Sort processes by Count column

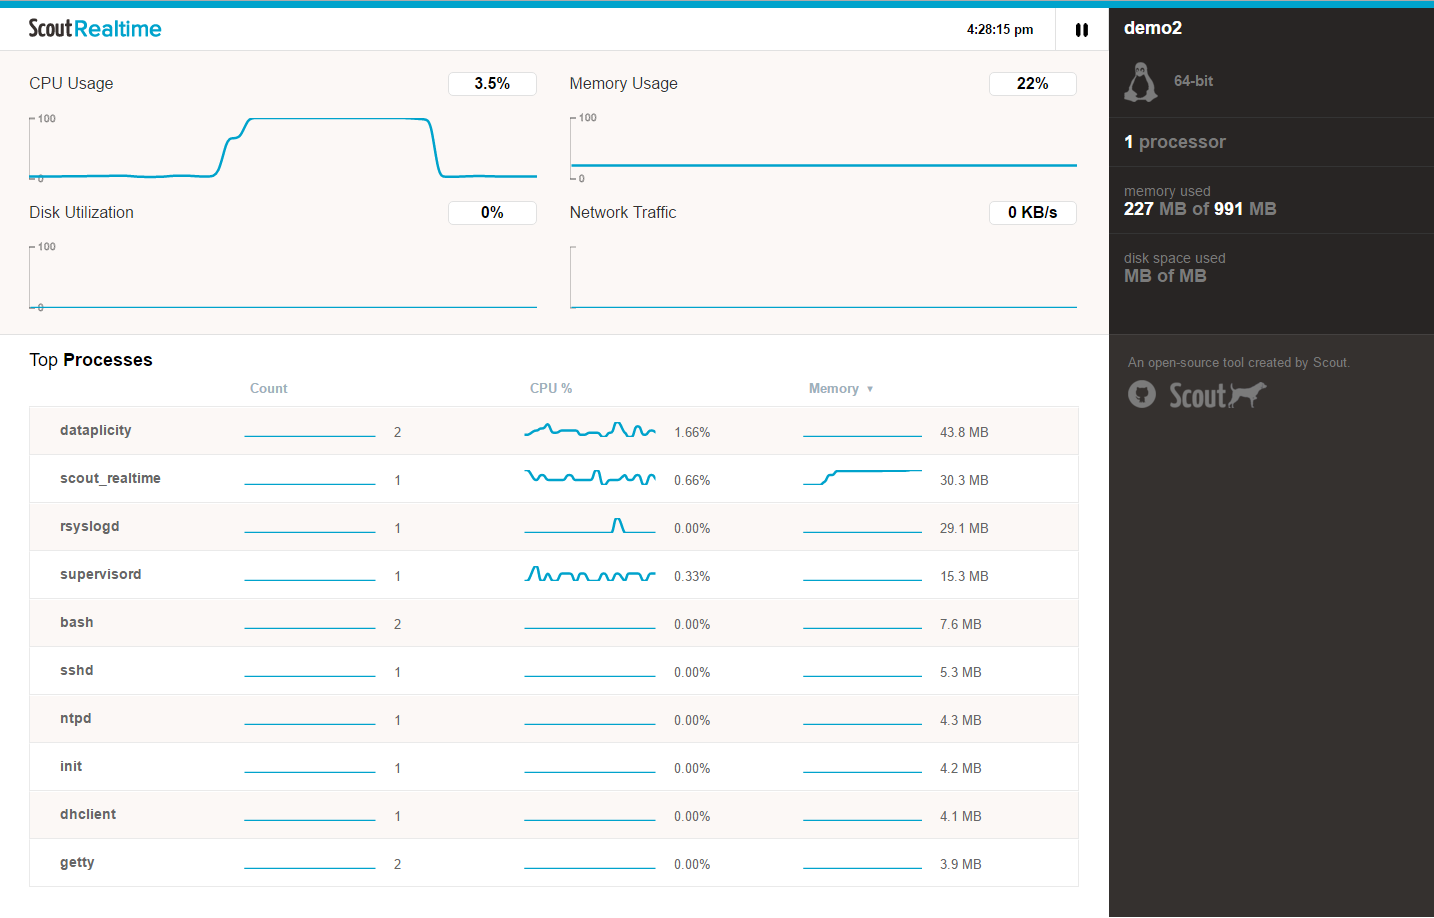268,388
